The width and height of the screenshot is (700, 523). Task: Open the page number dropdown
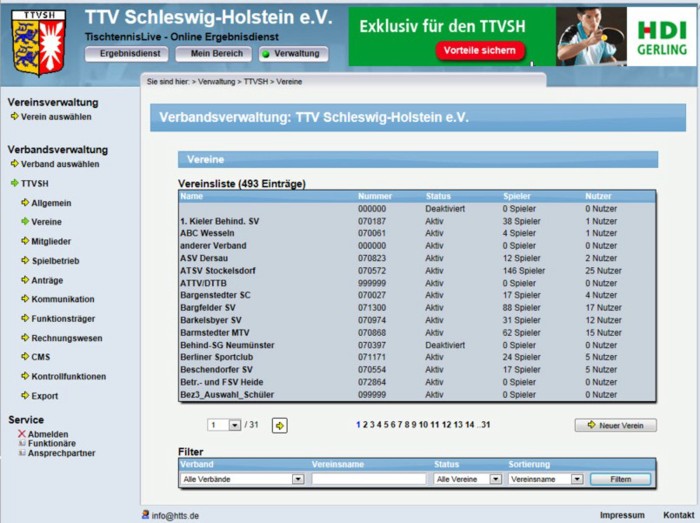point(235,425)
